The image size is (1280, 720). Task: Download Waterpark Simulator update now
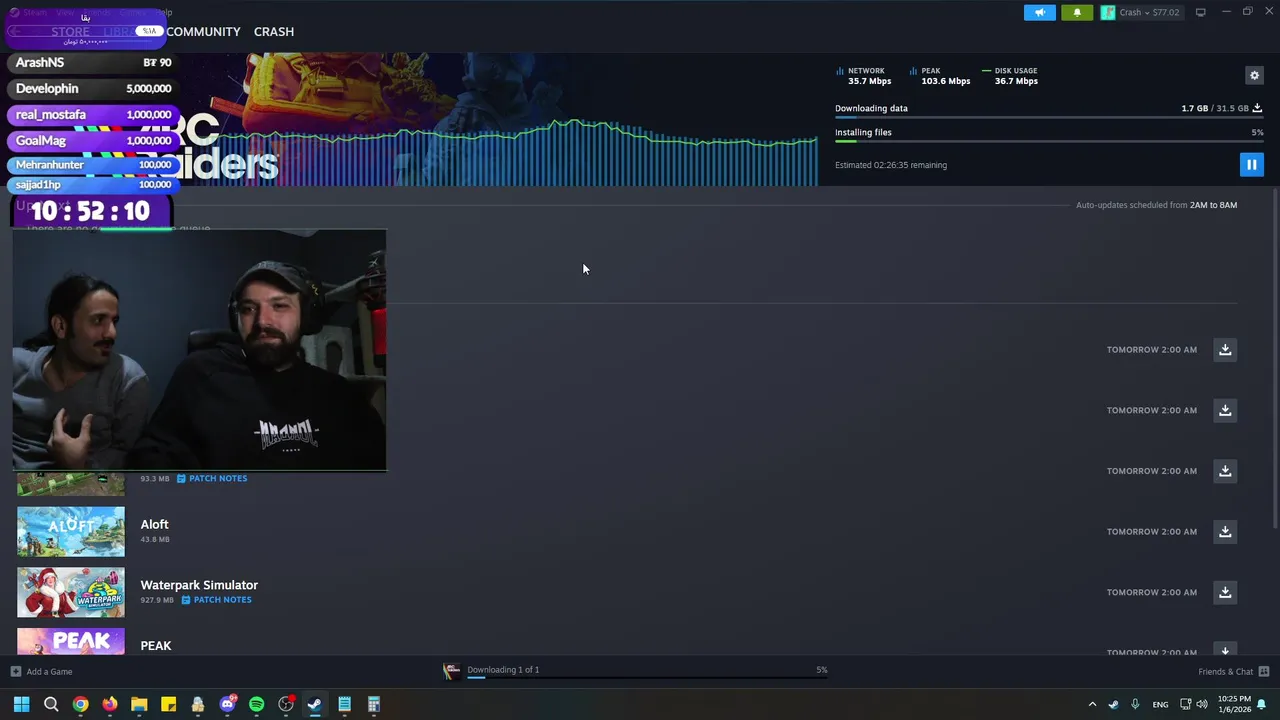pos(1225,592)
